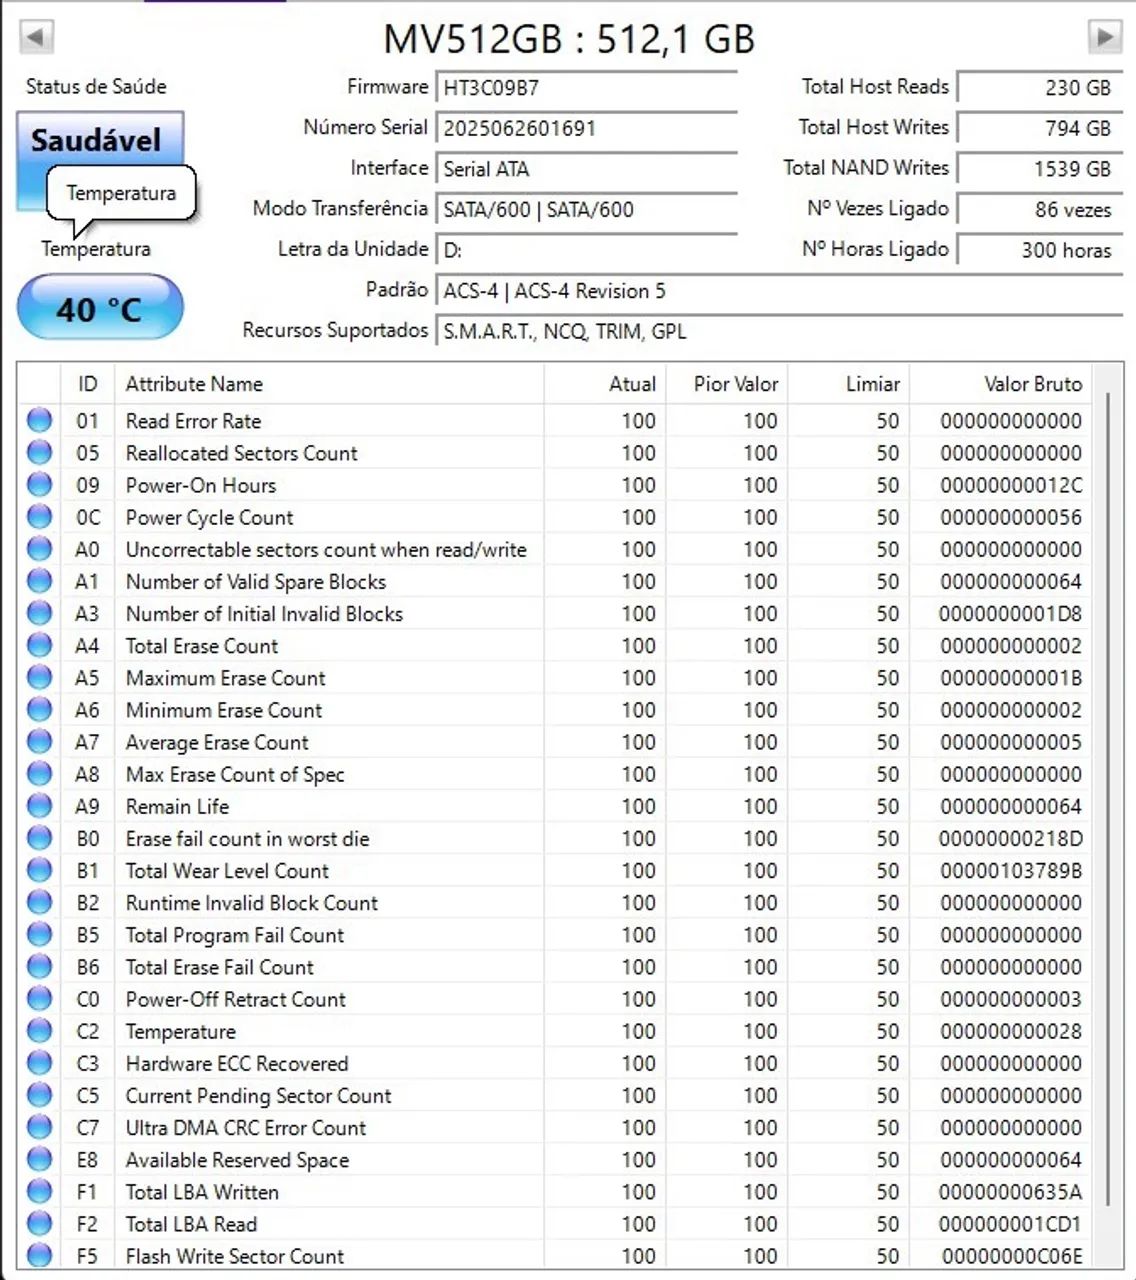Viewport: 1136px width, 1280px height.
Task: Click the S.M.A.R.T., NCQ, TRIM, GPL field
Action: click(779, 331)
